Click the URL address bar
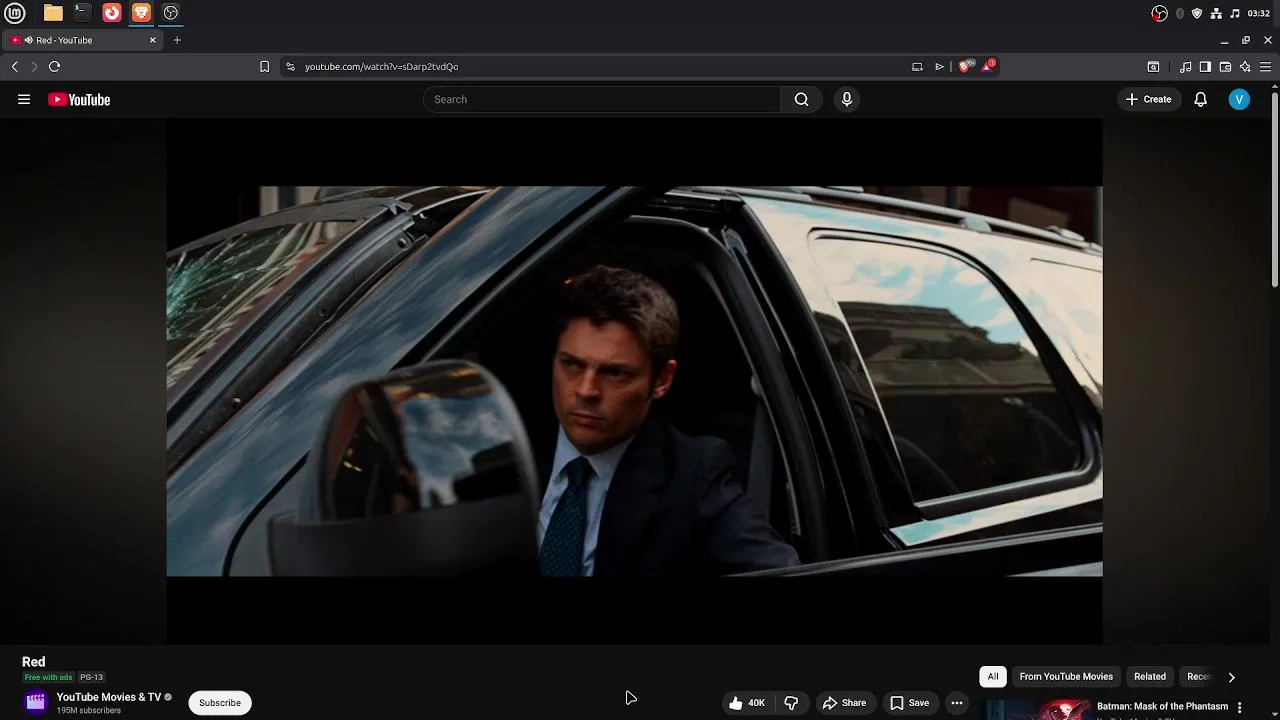The image size is (1280, 720). click(600, 67)
